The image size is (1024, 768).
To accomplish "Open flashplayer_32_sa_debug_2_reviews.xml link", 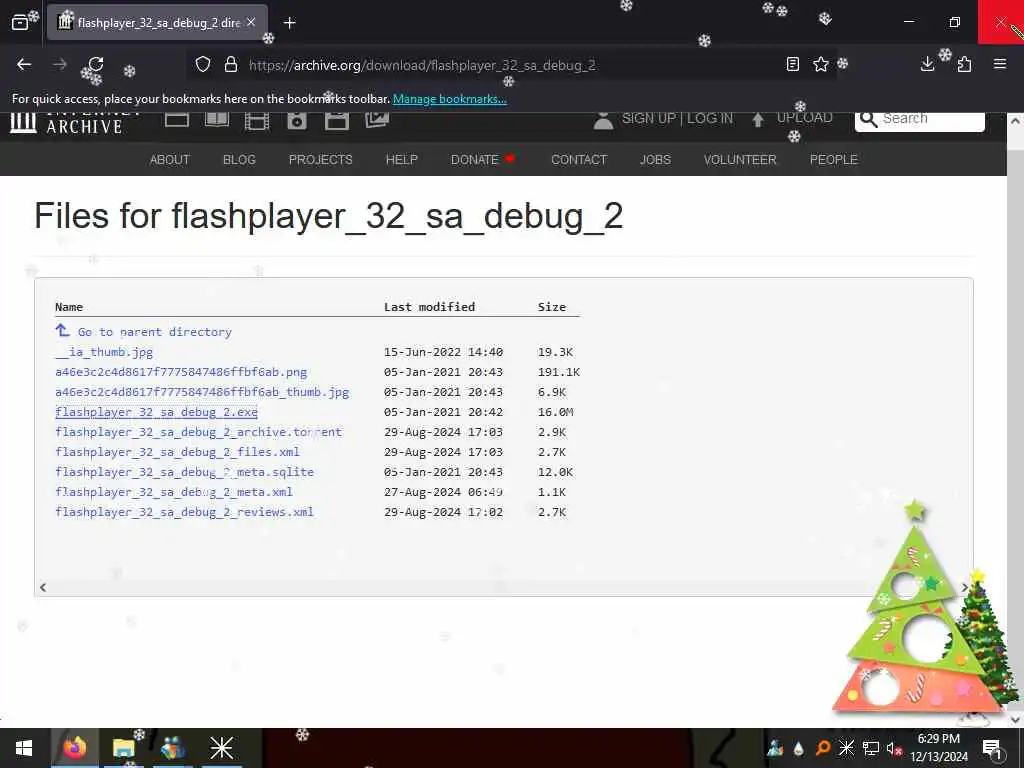I will tap(184, 512).
